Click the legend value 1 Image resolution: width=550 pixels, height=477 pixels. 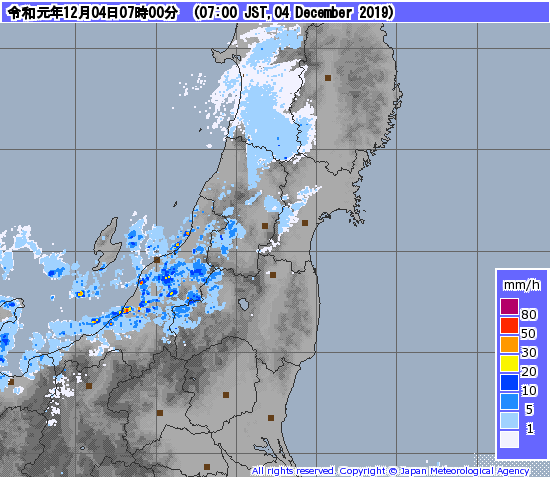pyautogui.click(x=530, y=428)
